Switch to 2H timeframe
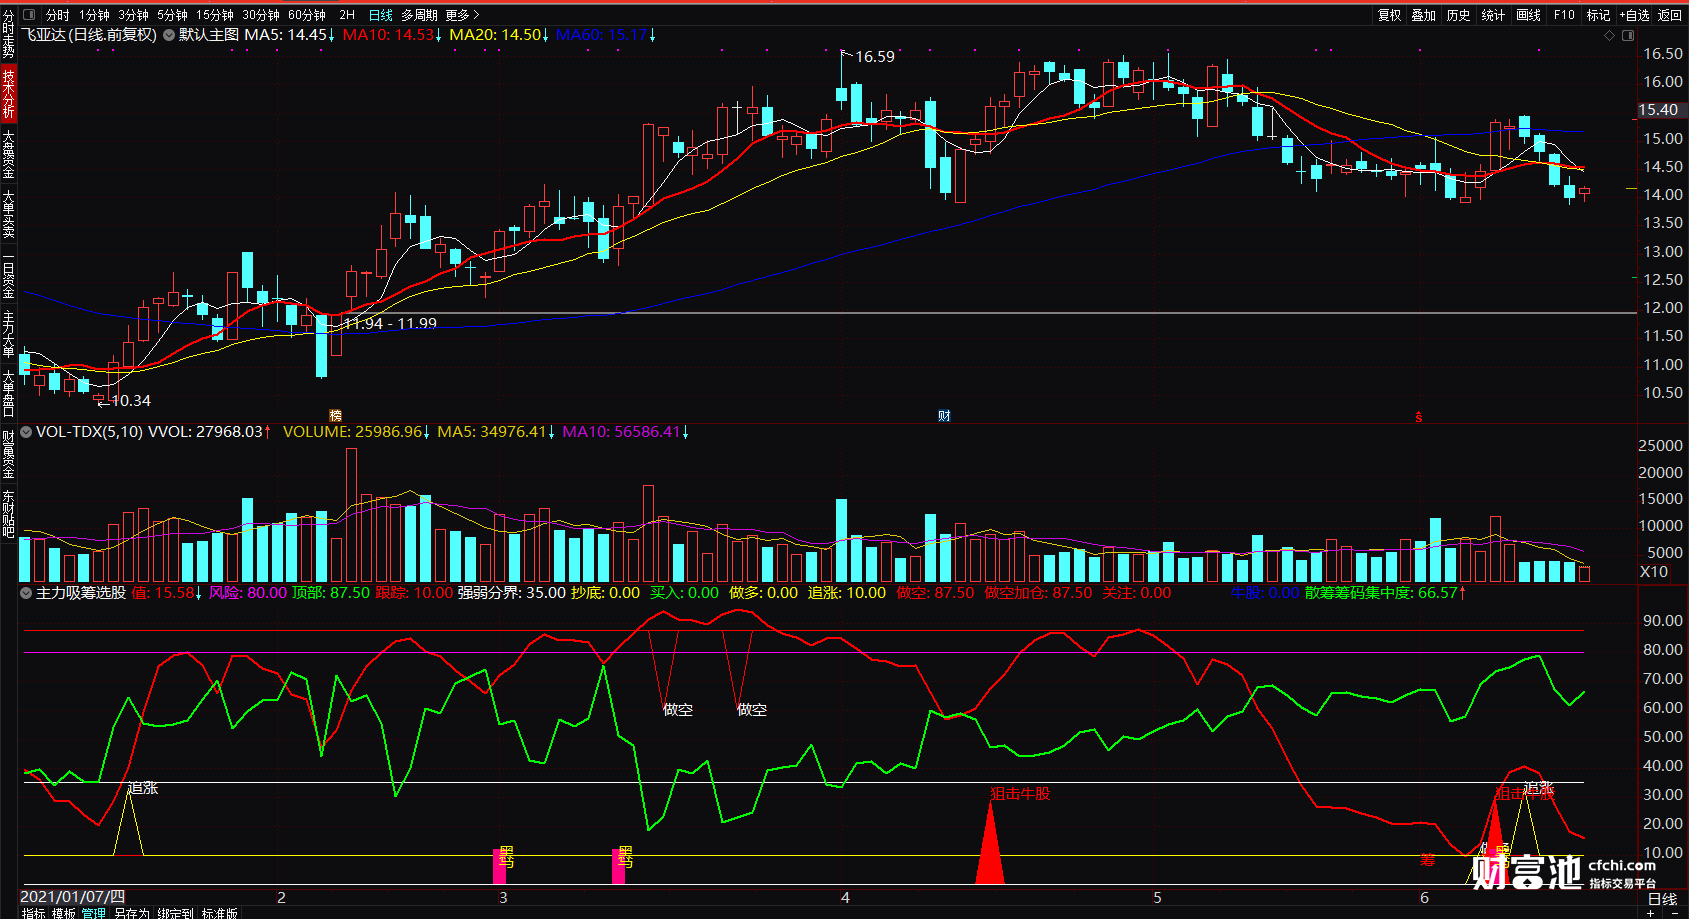The width and height of the screenshot is (1689, 919). (x=347, y=15)
